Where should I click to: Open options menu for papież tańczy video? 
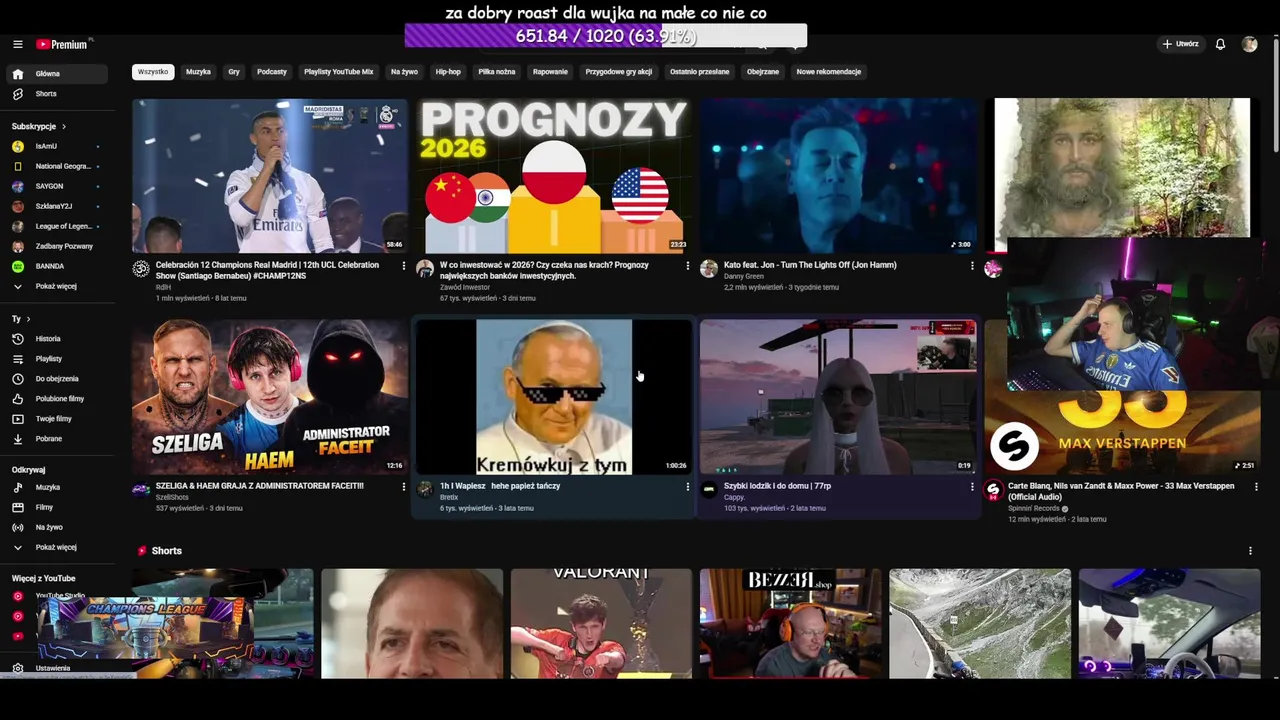click(x=687, y=487)
